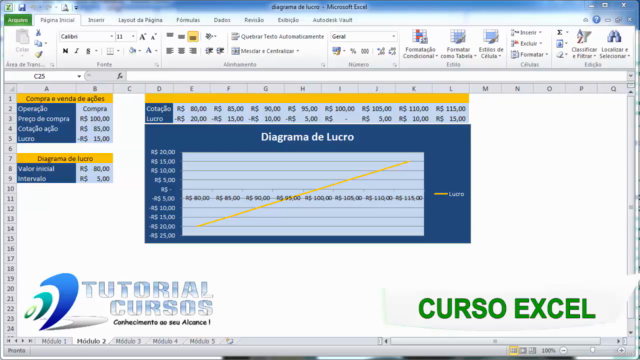Open sheet tab Módulo 1
The width and height of the screenshot is (640, 360).
[x=54, y=341]
